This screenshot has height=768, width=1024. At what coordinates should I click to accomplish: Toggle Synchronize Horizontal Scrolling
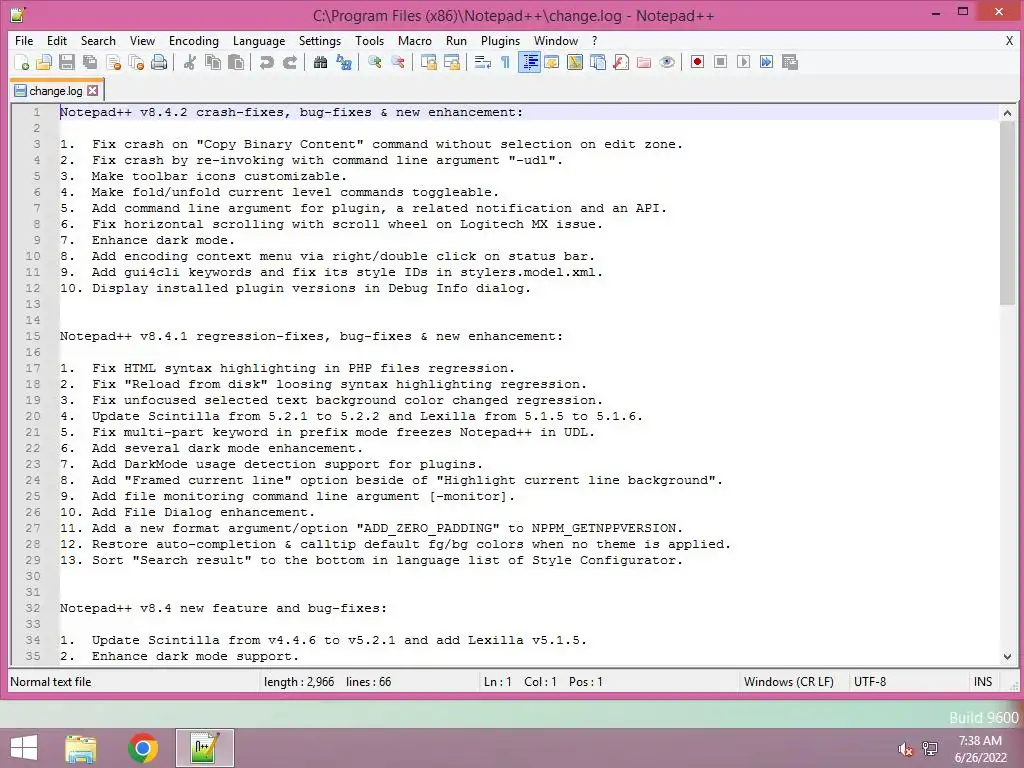tap(451, 63)
